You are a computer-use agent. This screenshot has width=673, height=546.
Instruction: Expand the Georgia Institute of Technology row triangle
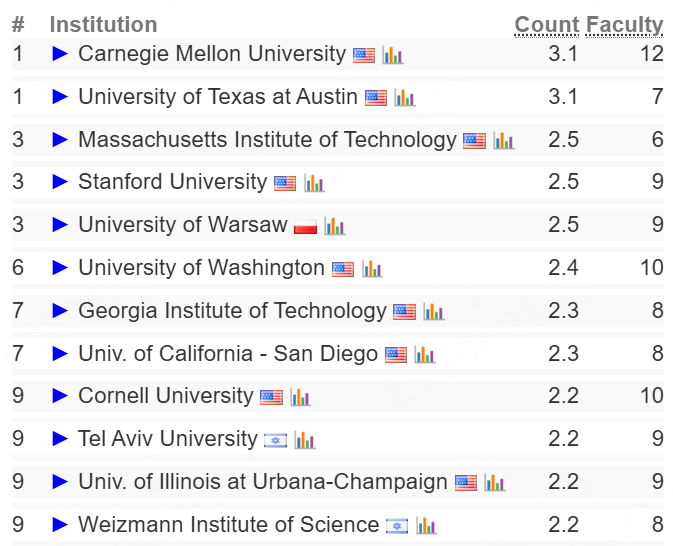point(60,311)
